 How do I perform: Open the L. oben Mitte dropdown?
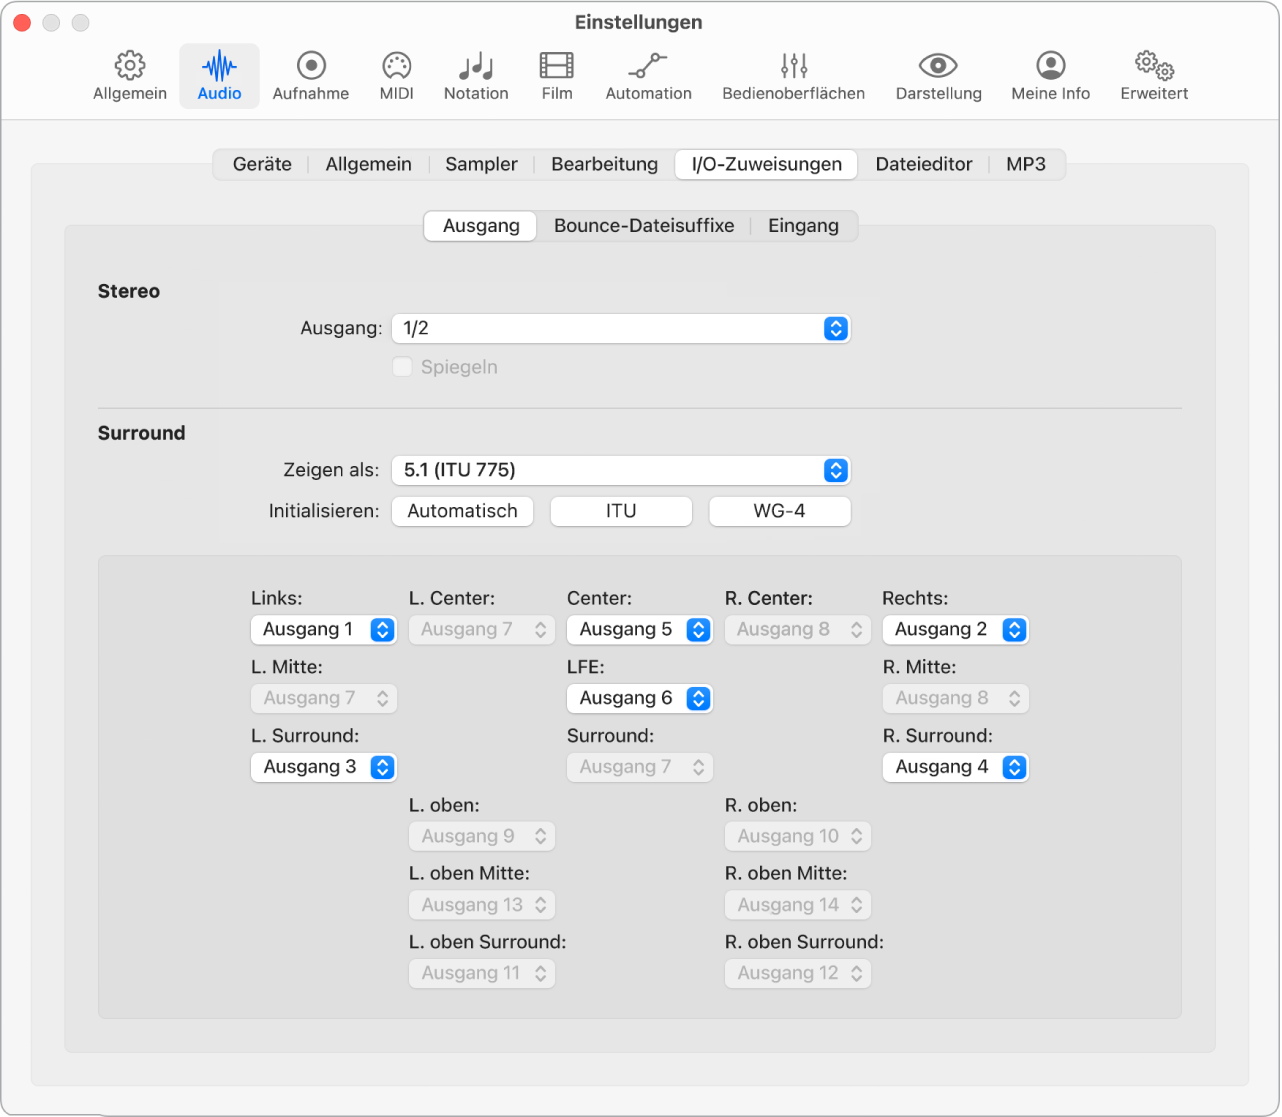[x=482, y=906]
